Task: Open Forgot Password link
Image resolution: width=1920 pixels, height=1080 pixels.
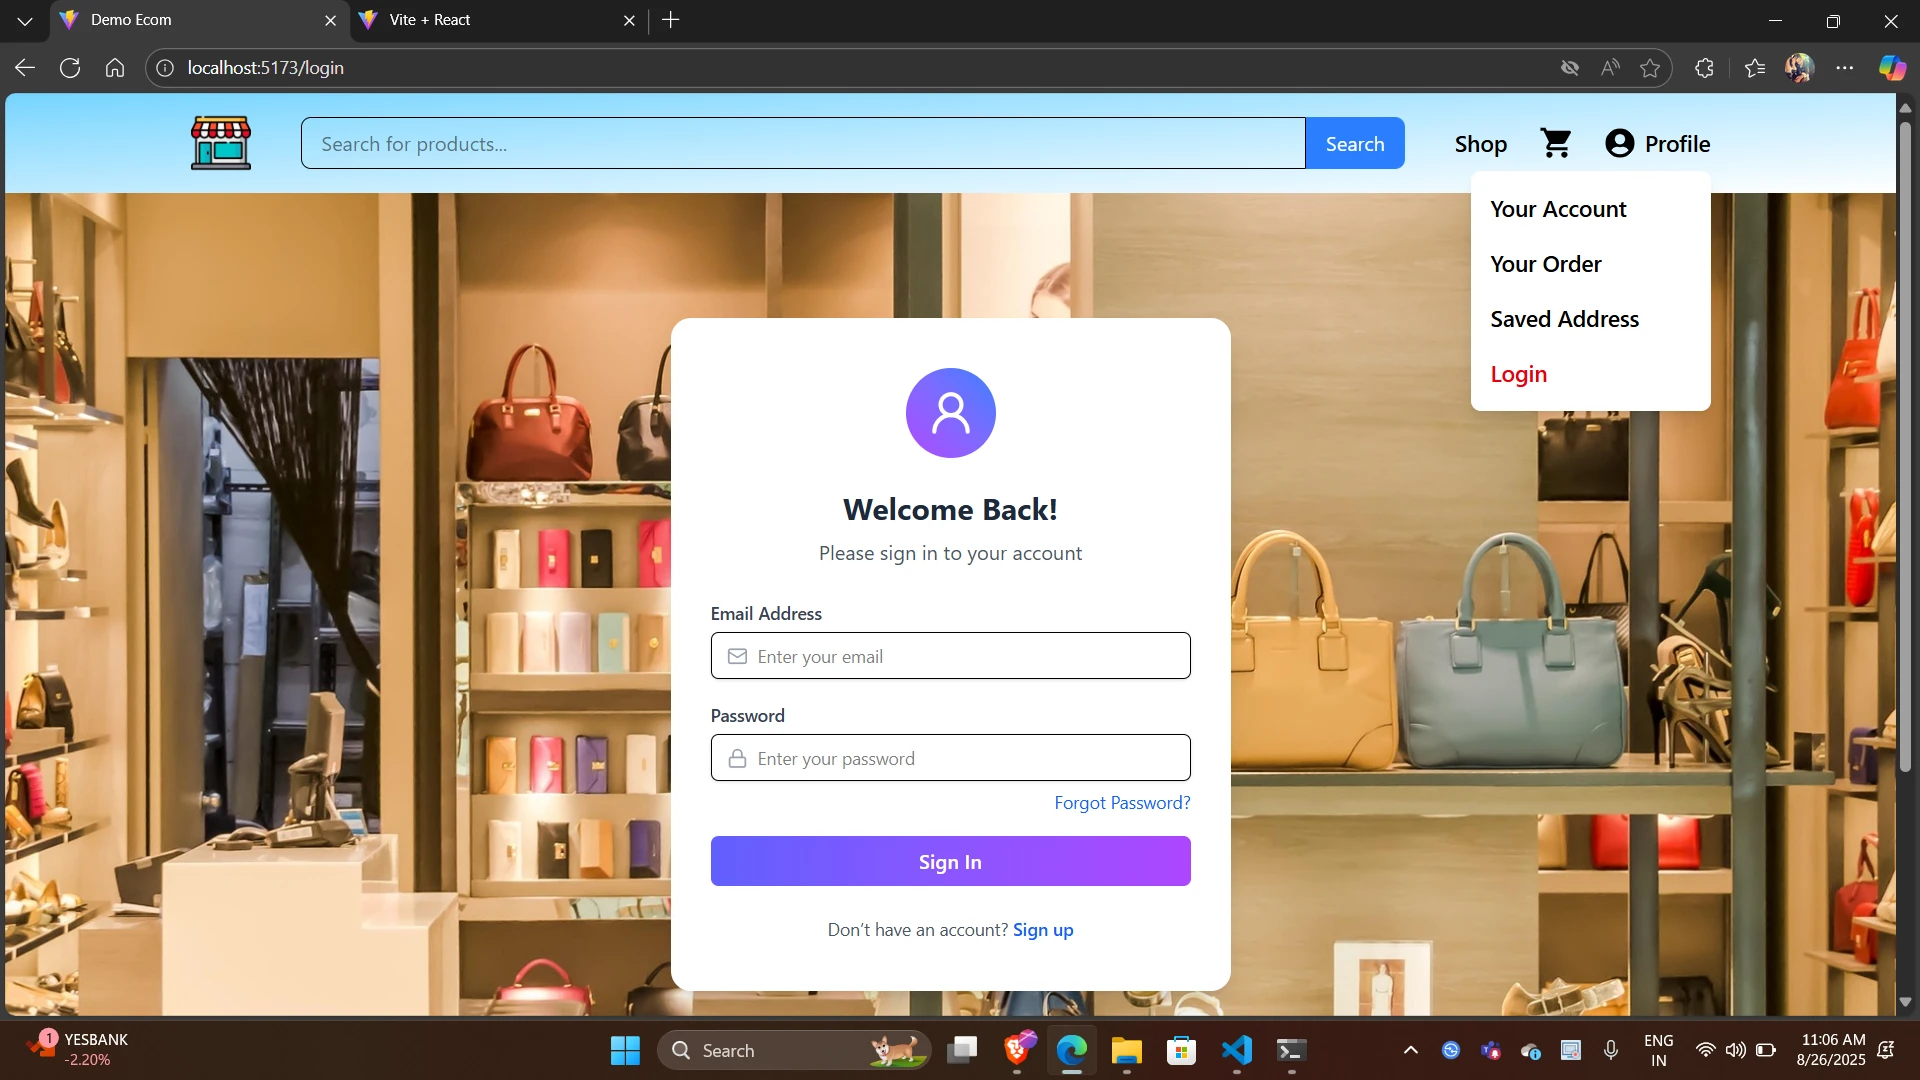Action: coord(1122,803)
